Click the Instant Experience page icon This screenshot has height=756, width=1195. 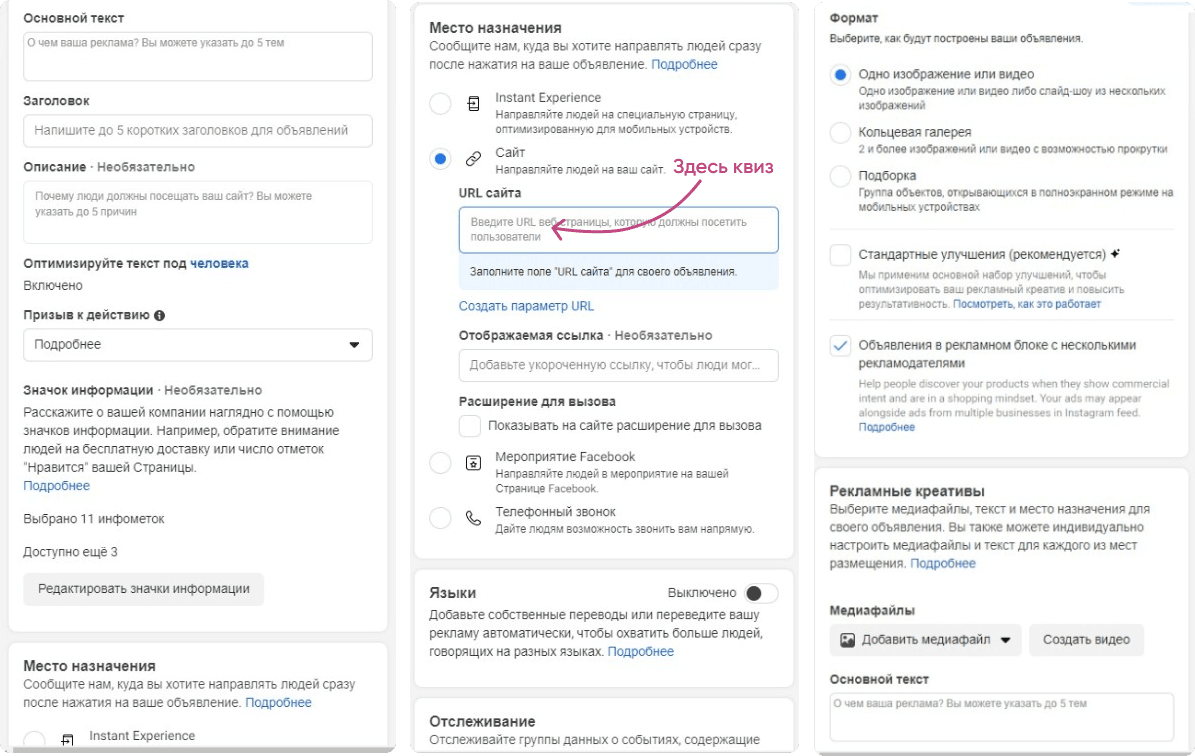[x=473, y=103]
